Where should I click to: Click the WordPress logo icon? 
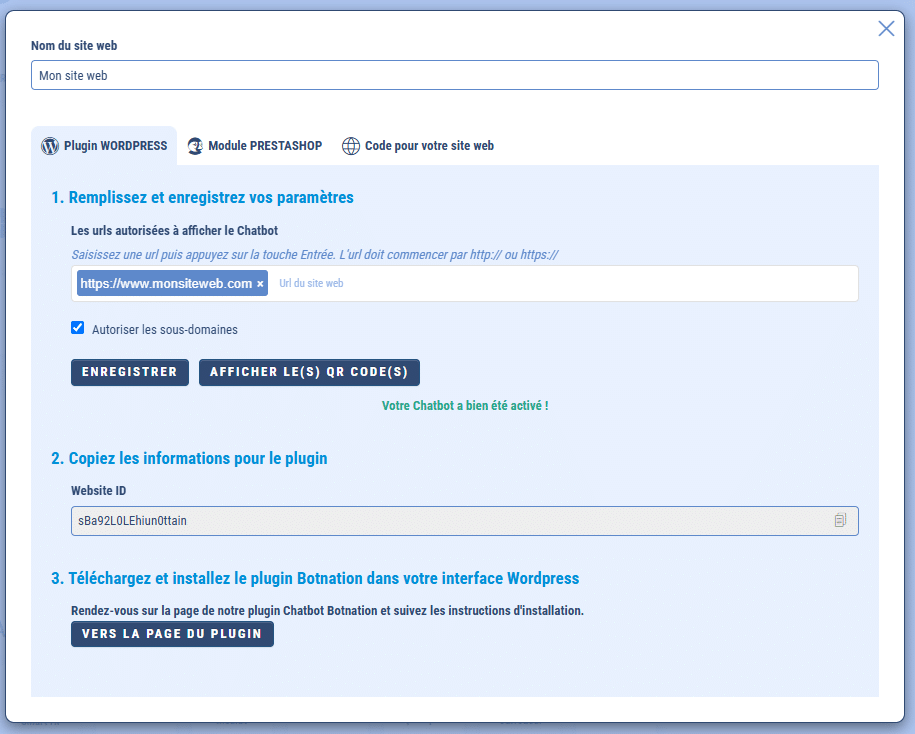click(x=50, y=146)
